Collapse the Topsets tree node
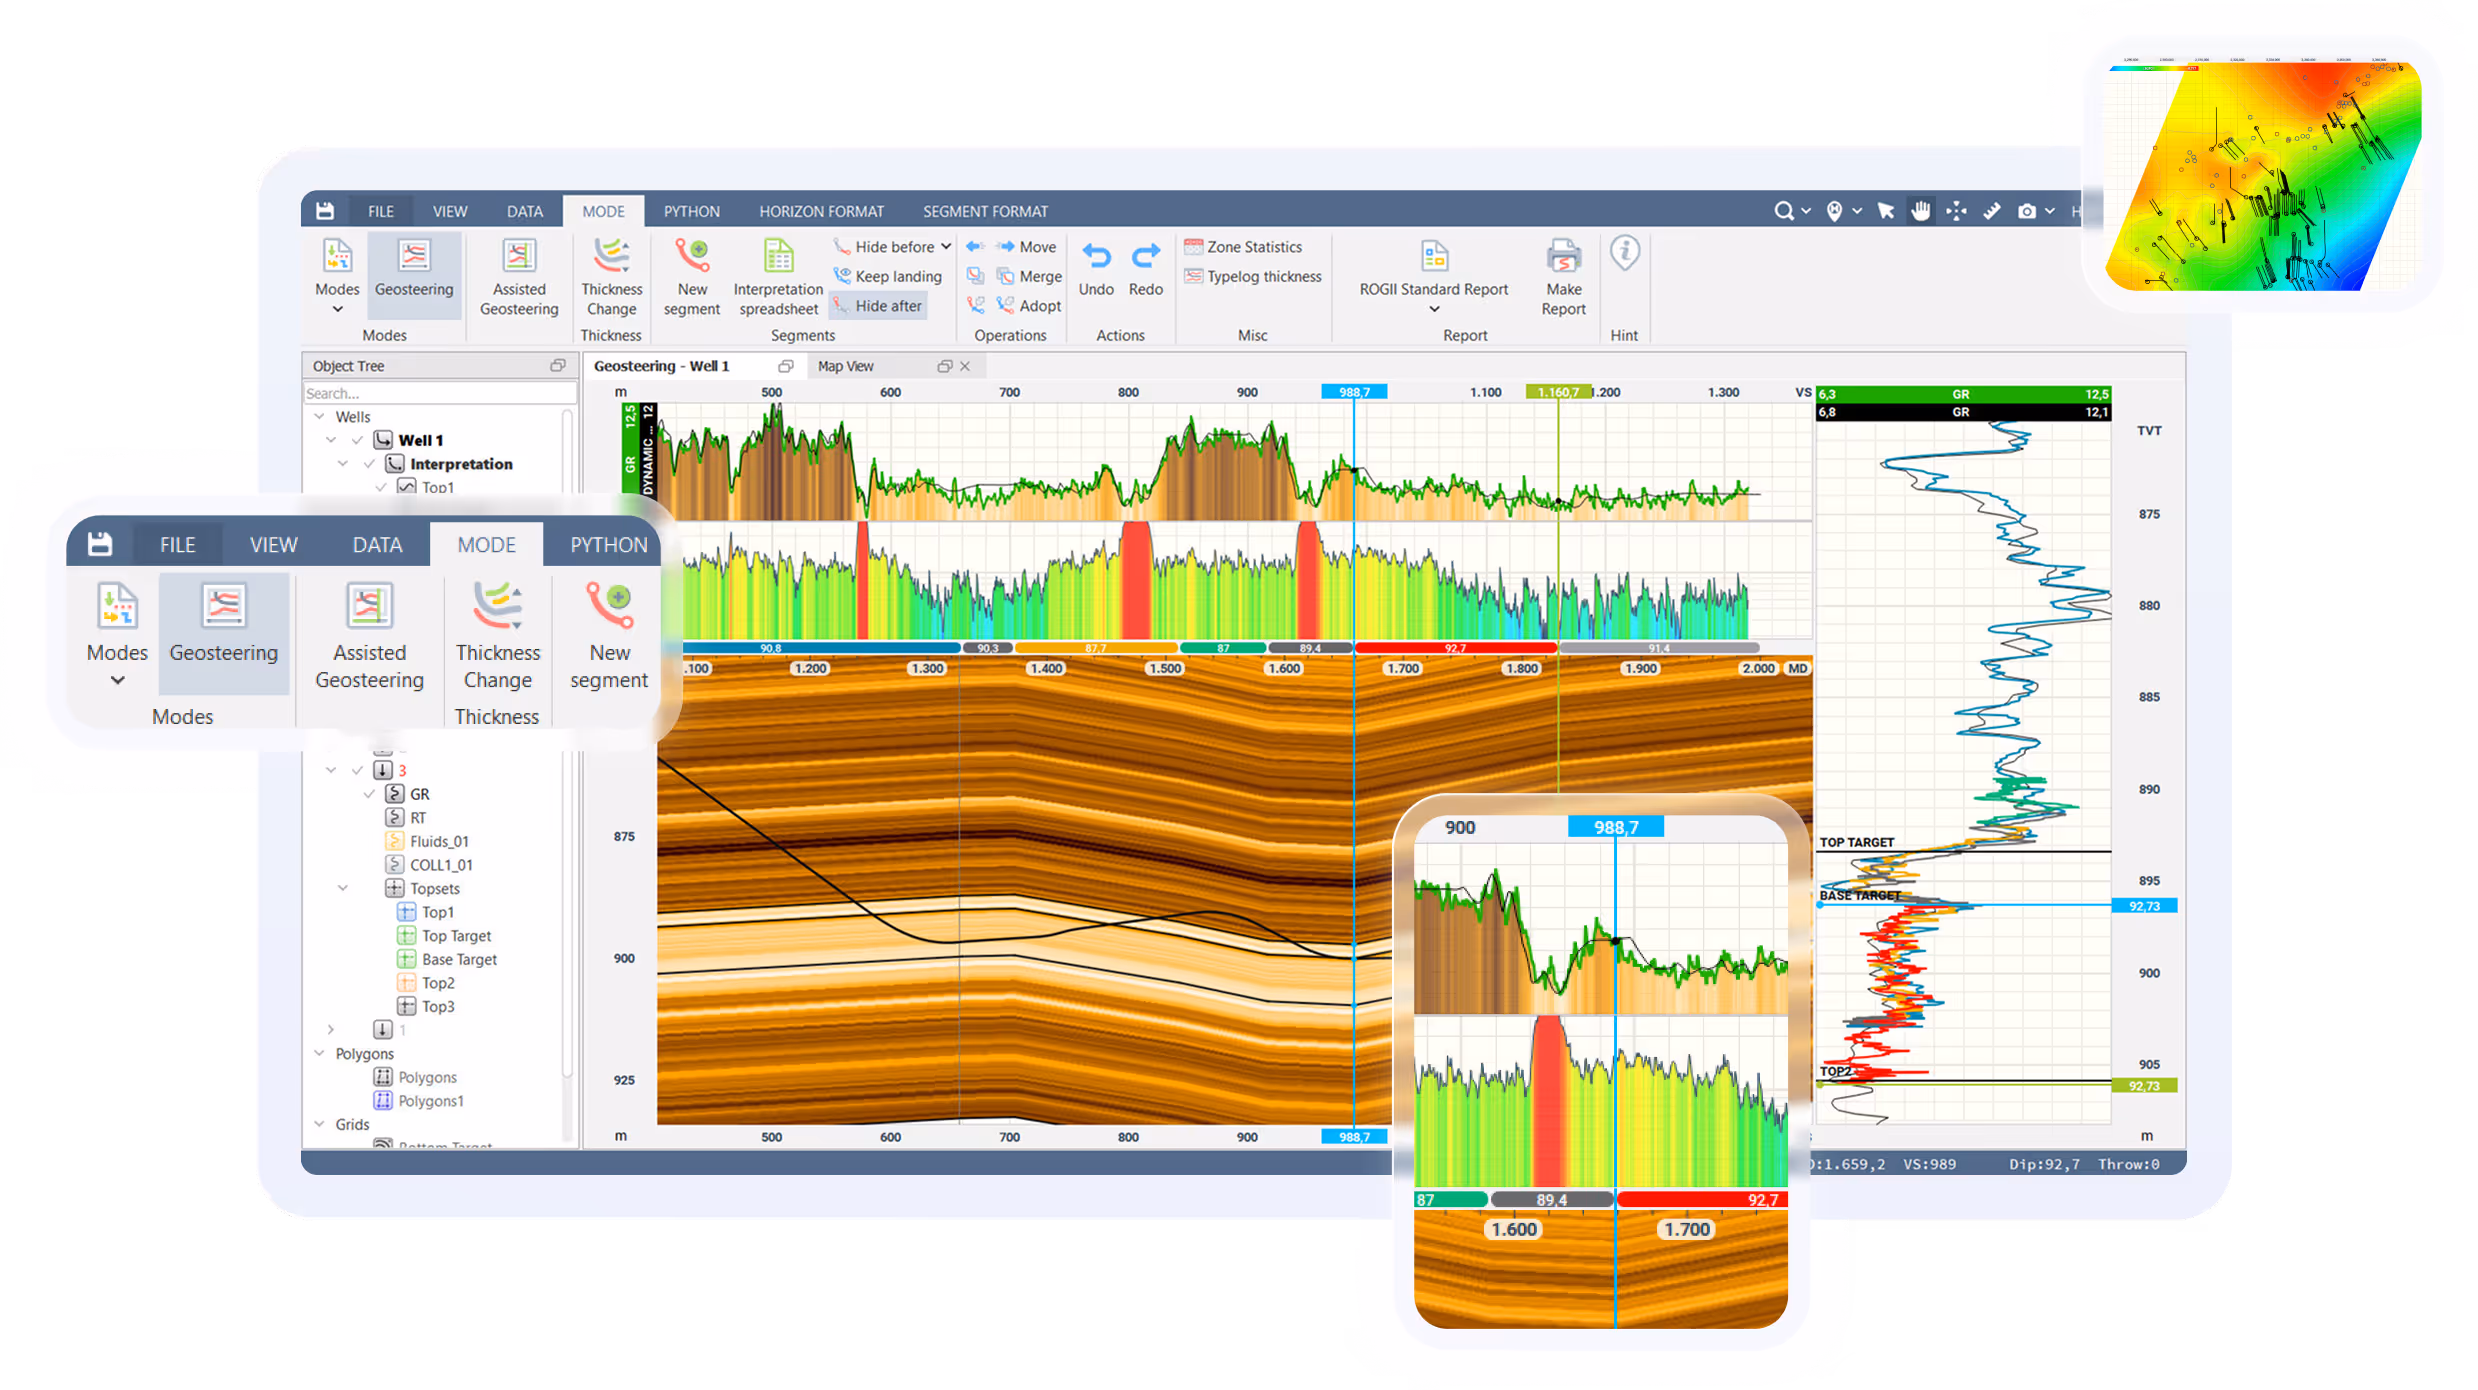Viewport: 2478px width, 1390px height. click(343, 888)
